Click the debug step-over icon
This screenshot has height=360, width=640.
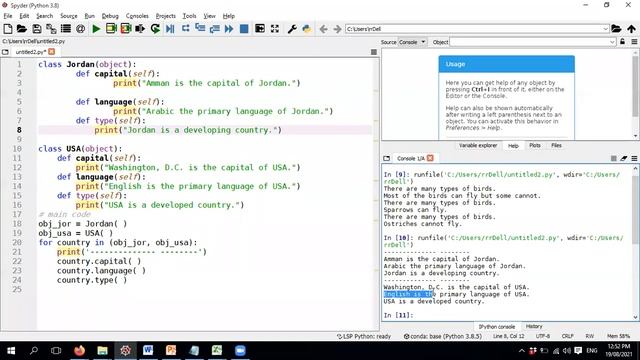coord(185,29)
